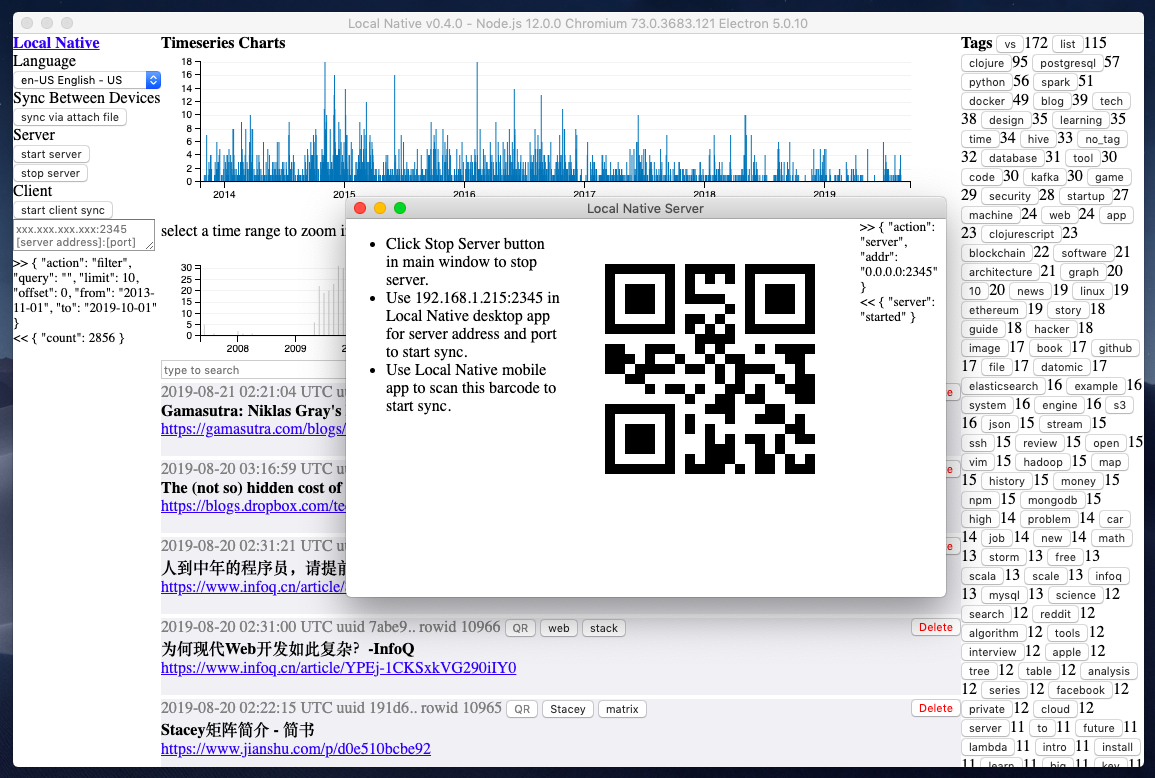
Task: Click the QR icon on rowid 10966 entry
Action: pos(520,628)
